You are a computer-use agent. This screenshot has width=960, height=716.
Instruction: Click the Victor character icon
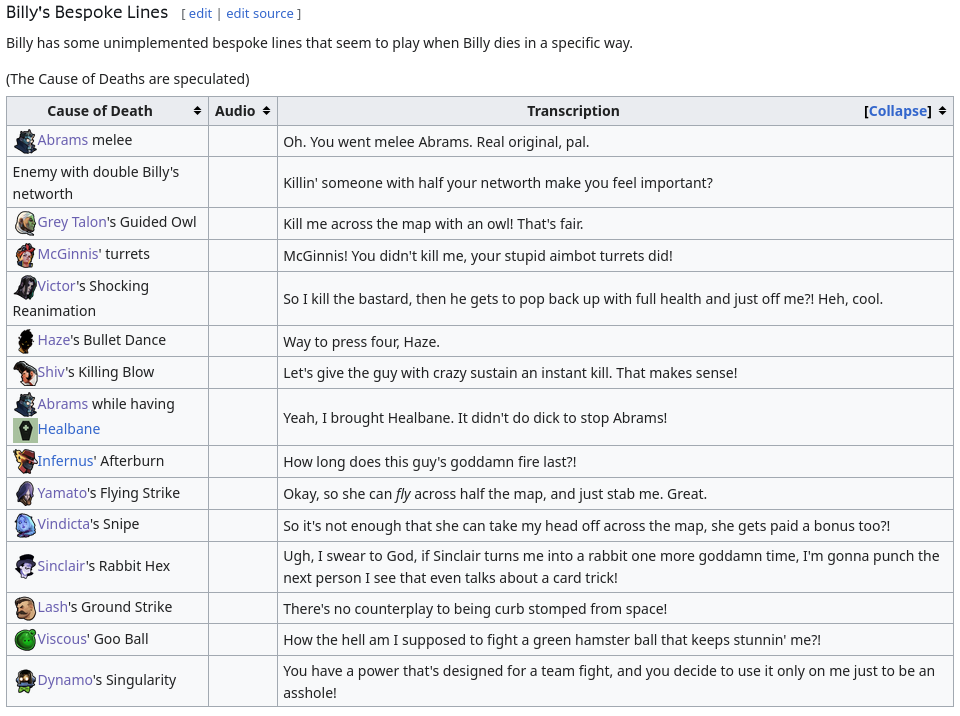(25, 287)
